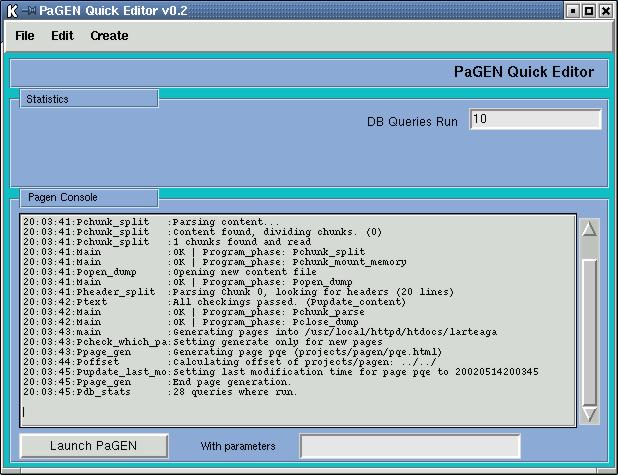Click the text cursor on the empty console line
This screenshot has width=618, height=475.
pos(24,412)
